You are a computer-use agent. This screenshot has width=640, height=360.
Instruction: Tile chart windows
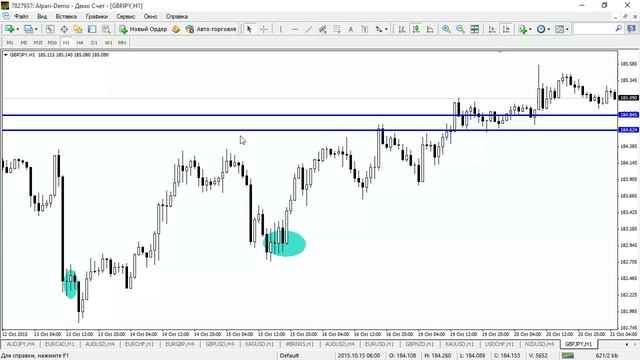pyautogui.click(x=474, y=29)
